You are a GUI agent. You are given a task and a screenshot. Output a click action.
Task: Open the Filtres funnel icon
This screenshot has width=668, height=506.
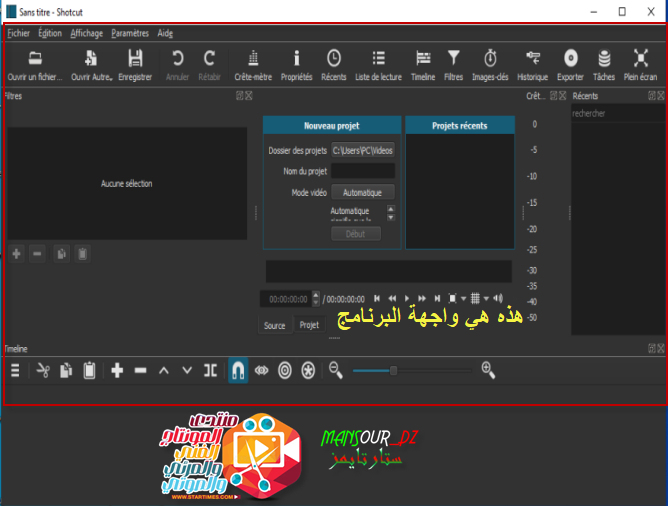(453, 65)
